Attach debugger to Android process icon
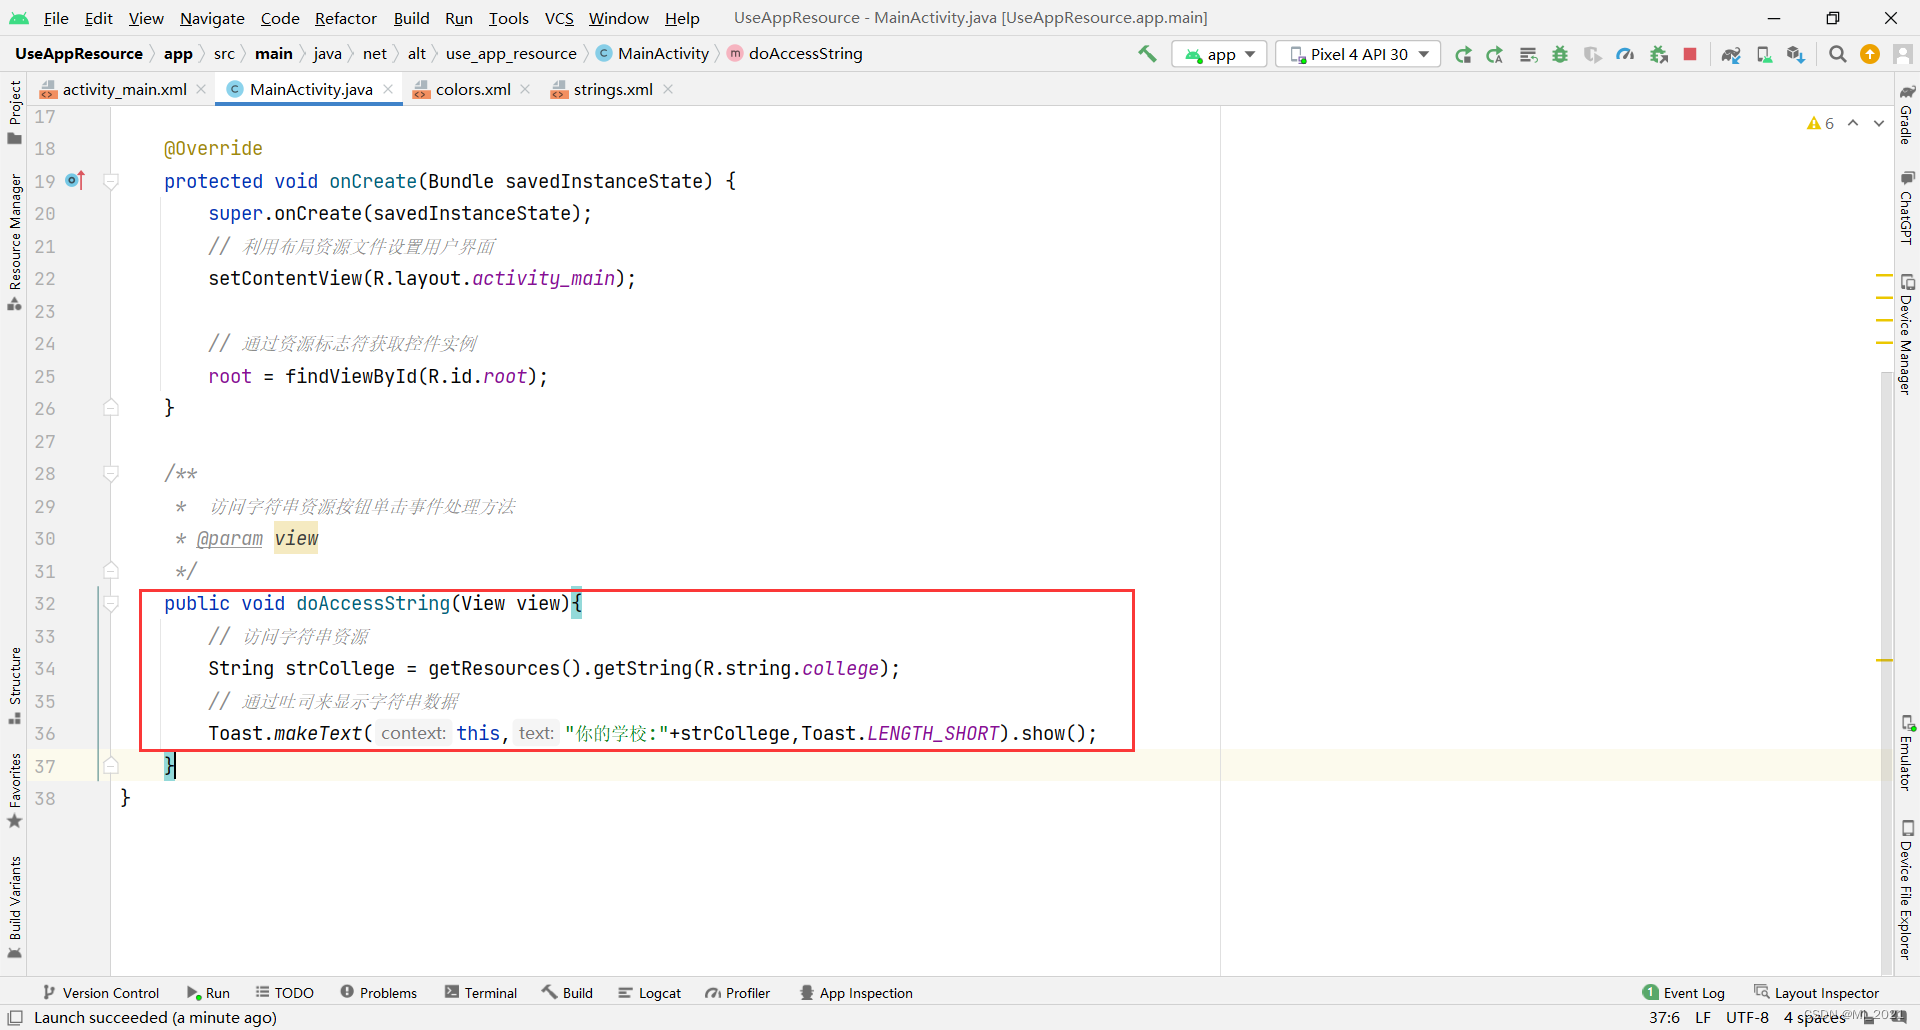 [1659, 54]
